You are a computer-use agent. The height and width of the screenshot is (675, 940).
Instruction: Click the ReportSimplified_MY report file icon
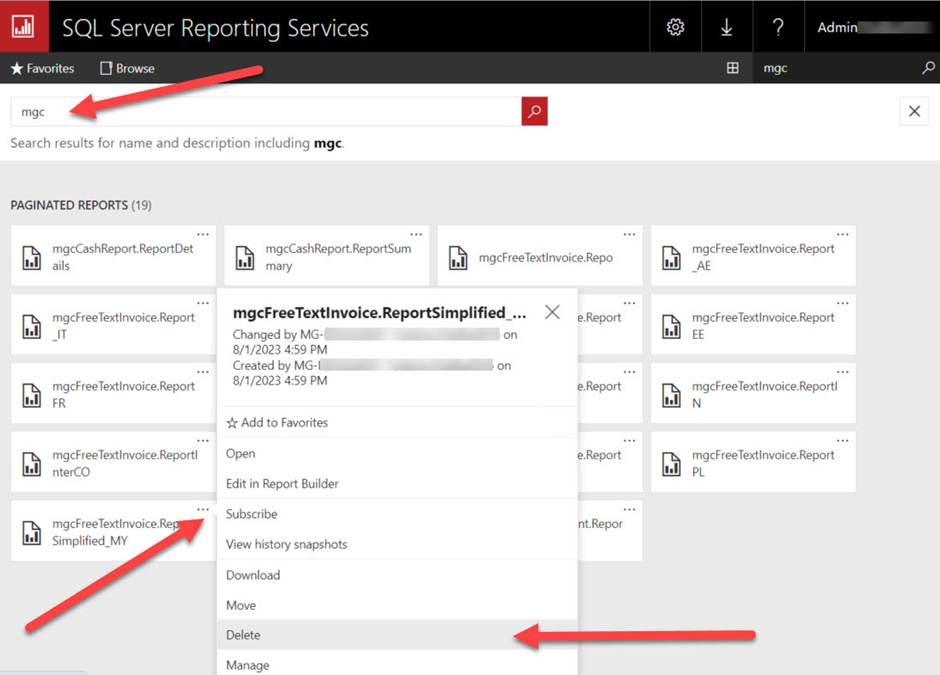(x=31, y=533)
